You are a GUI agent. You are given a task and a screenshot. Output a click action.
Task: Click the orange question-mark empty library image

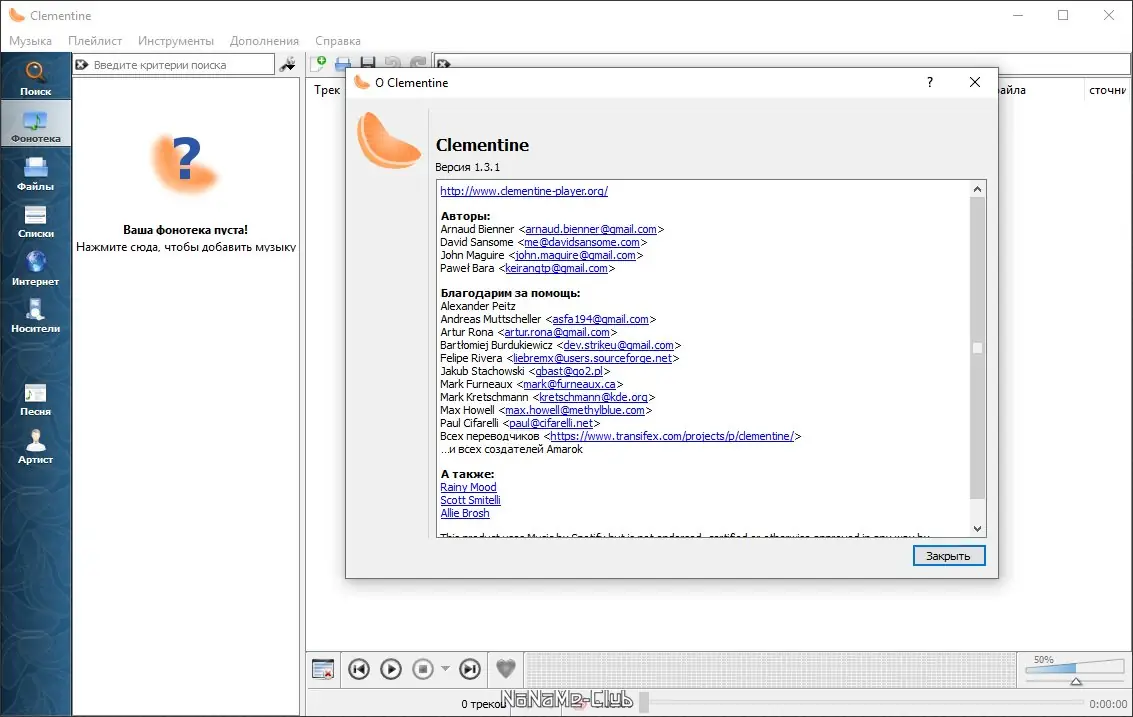185,164
